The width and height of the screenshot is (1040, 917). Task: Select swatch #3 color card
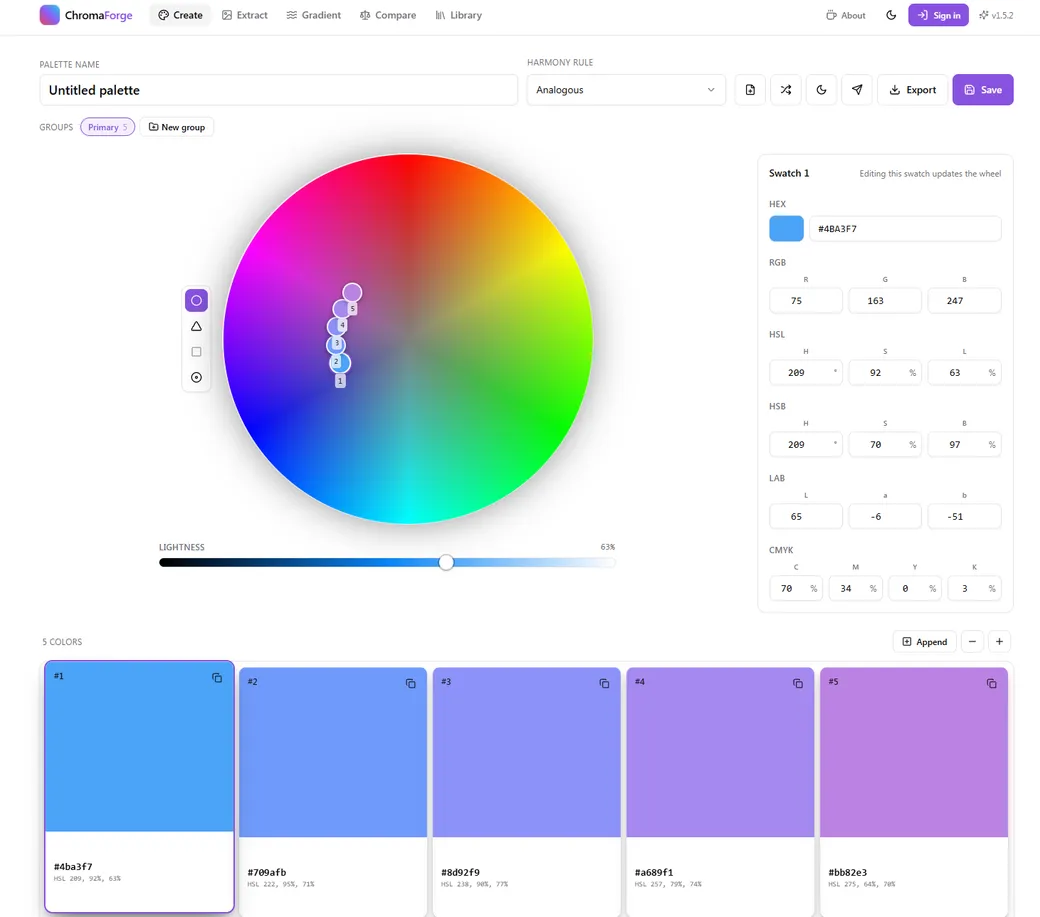527,792
